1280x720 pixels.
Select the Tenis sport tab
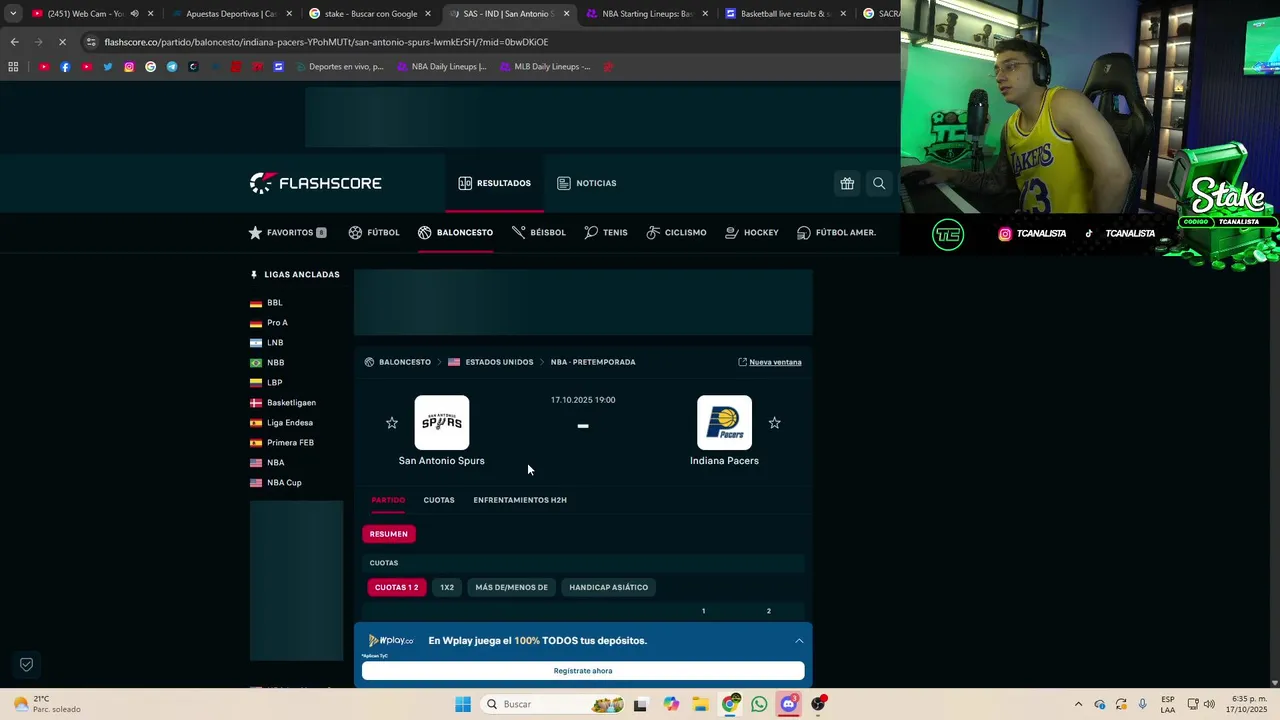[x=606, y=232]
